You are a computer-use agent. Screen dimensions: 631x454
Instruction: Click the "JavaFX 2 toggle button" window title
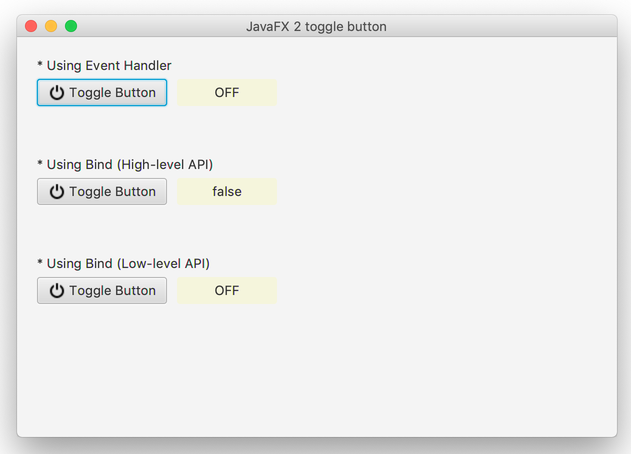[x=316, y=26]
